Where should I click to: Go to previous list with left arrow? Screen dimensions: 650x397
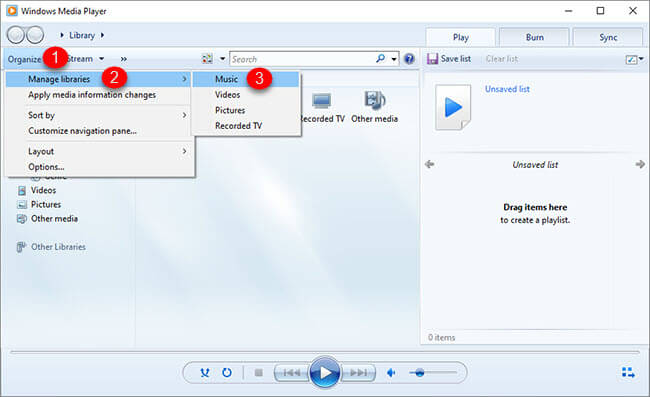[x=429, y=165]
